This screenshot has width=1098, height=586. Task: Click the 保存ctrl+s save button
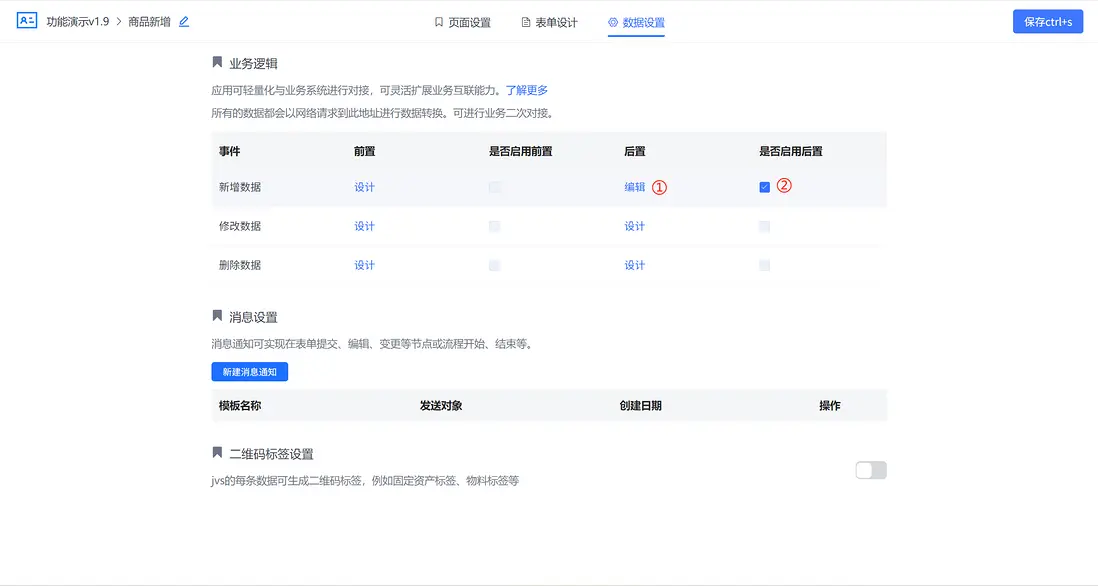pos(1047,20)
